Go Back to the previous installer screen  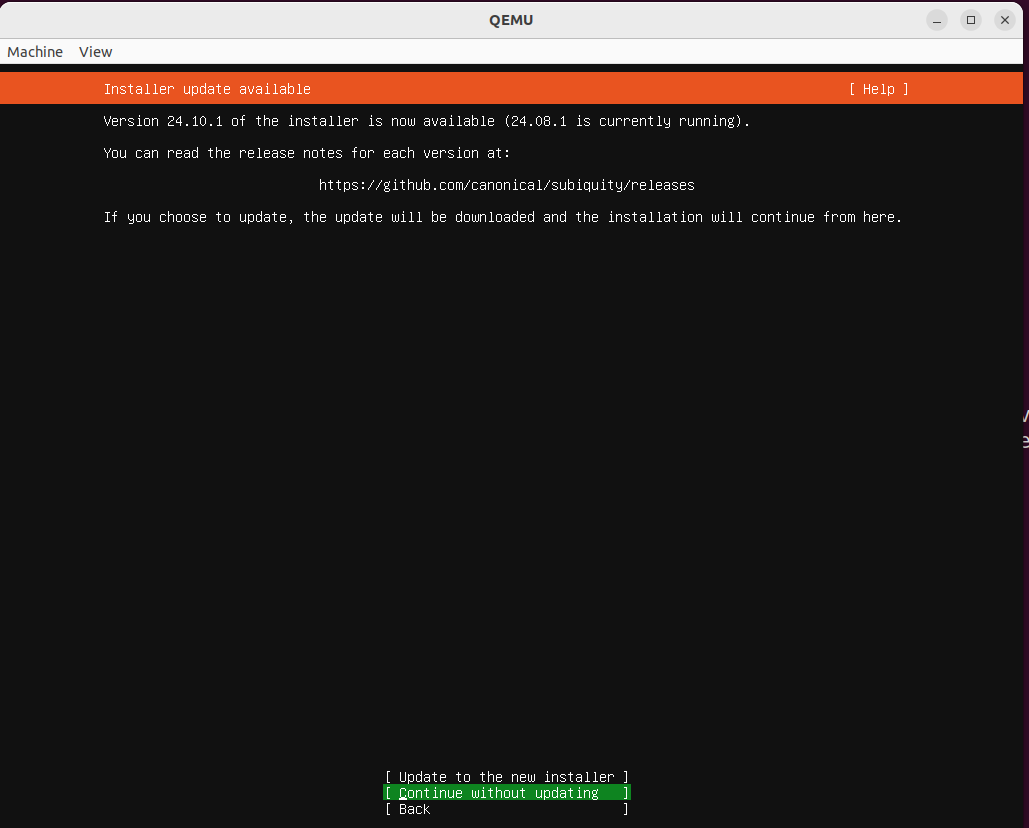coord(506,809)
